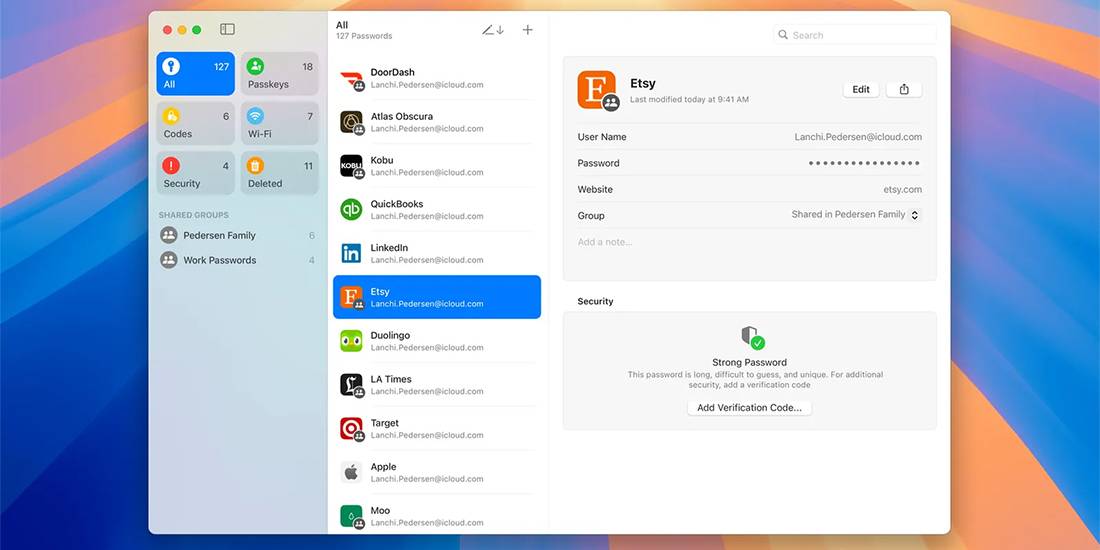Select the Atlas Obscura entry name
The width and height of the screenshot is (1100, 550).
[401, 116]
